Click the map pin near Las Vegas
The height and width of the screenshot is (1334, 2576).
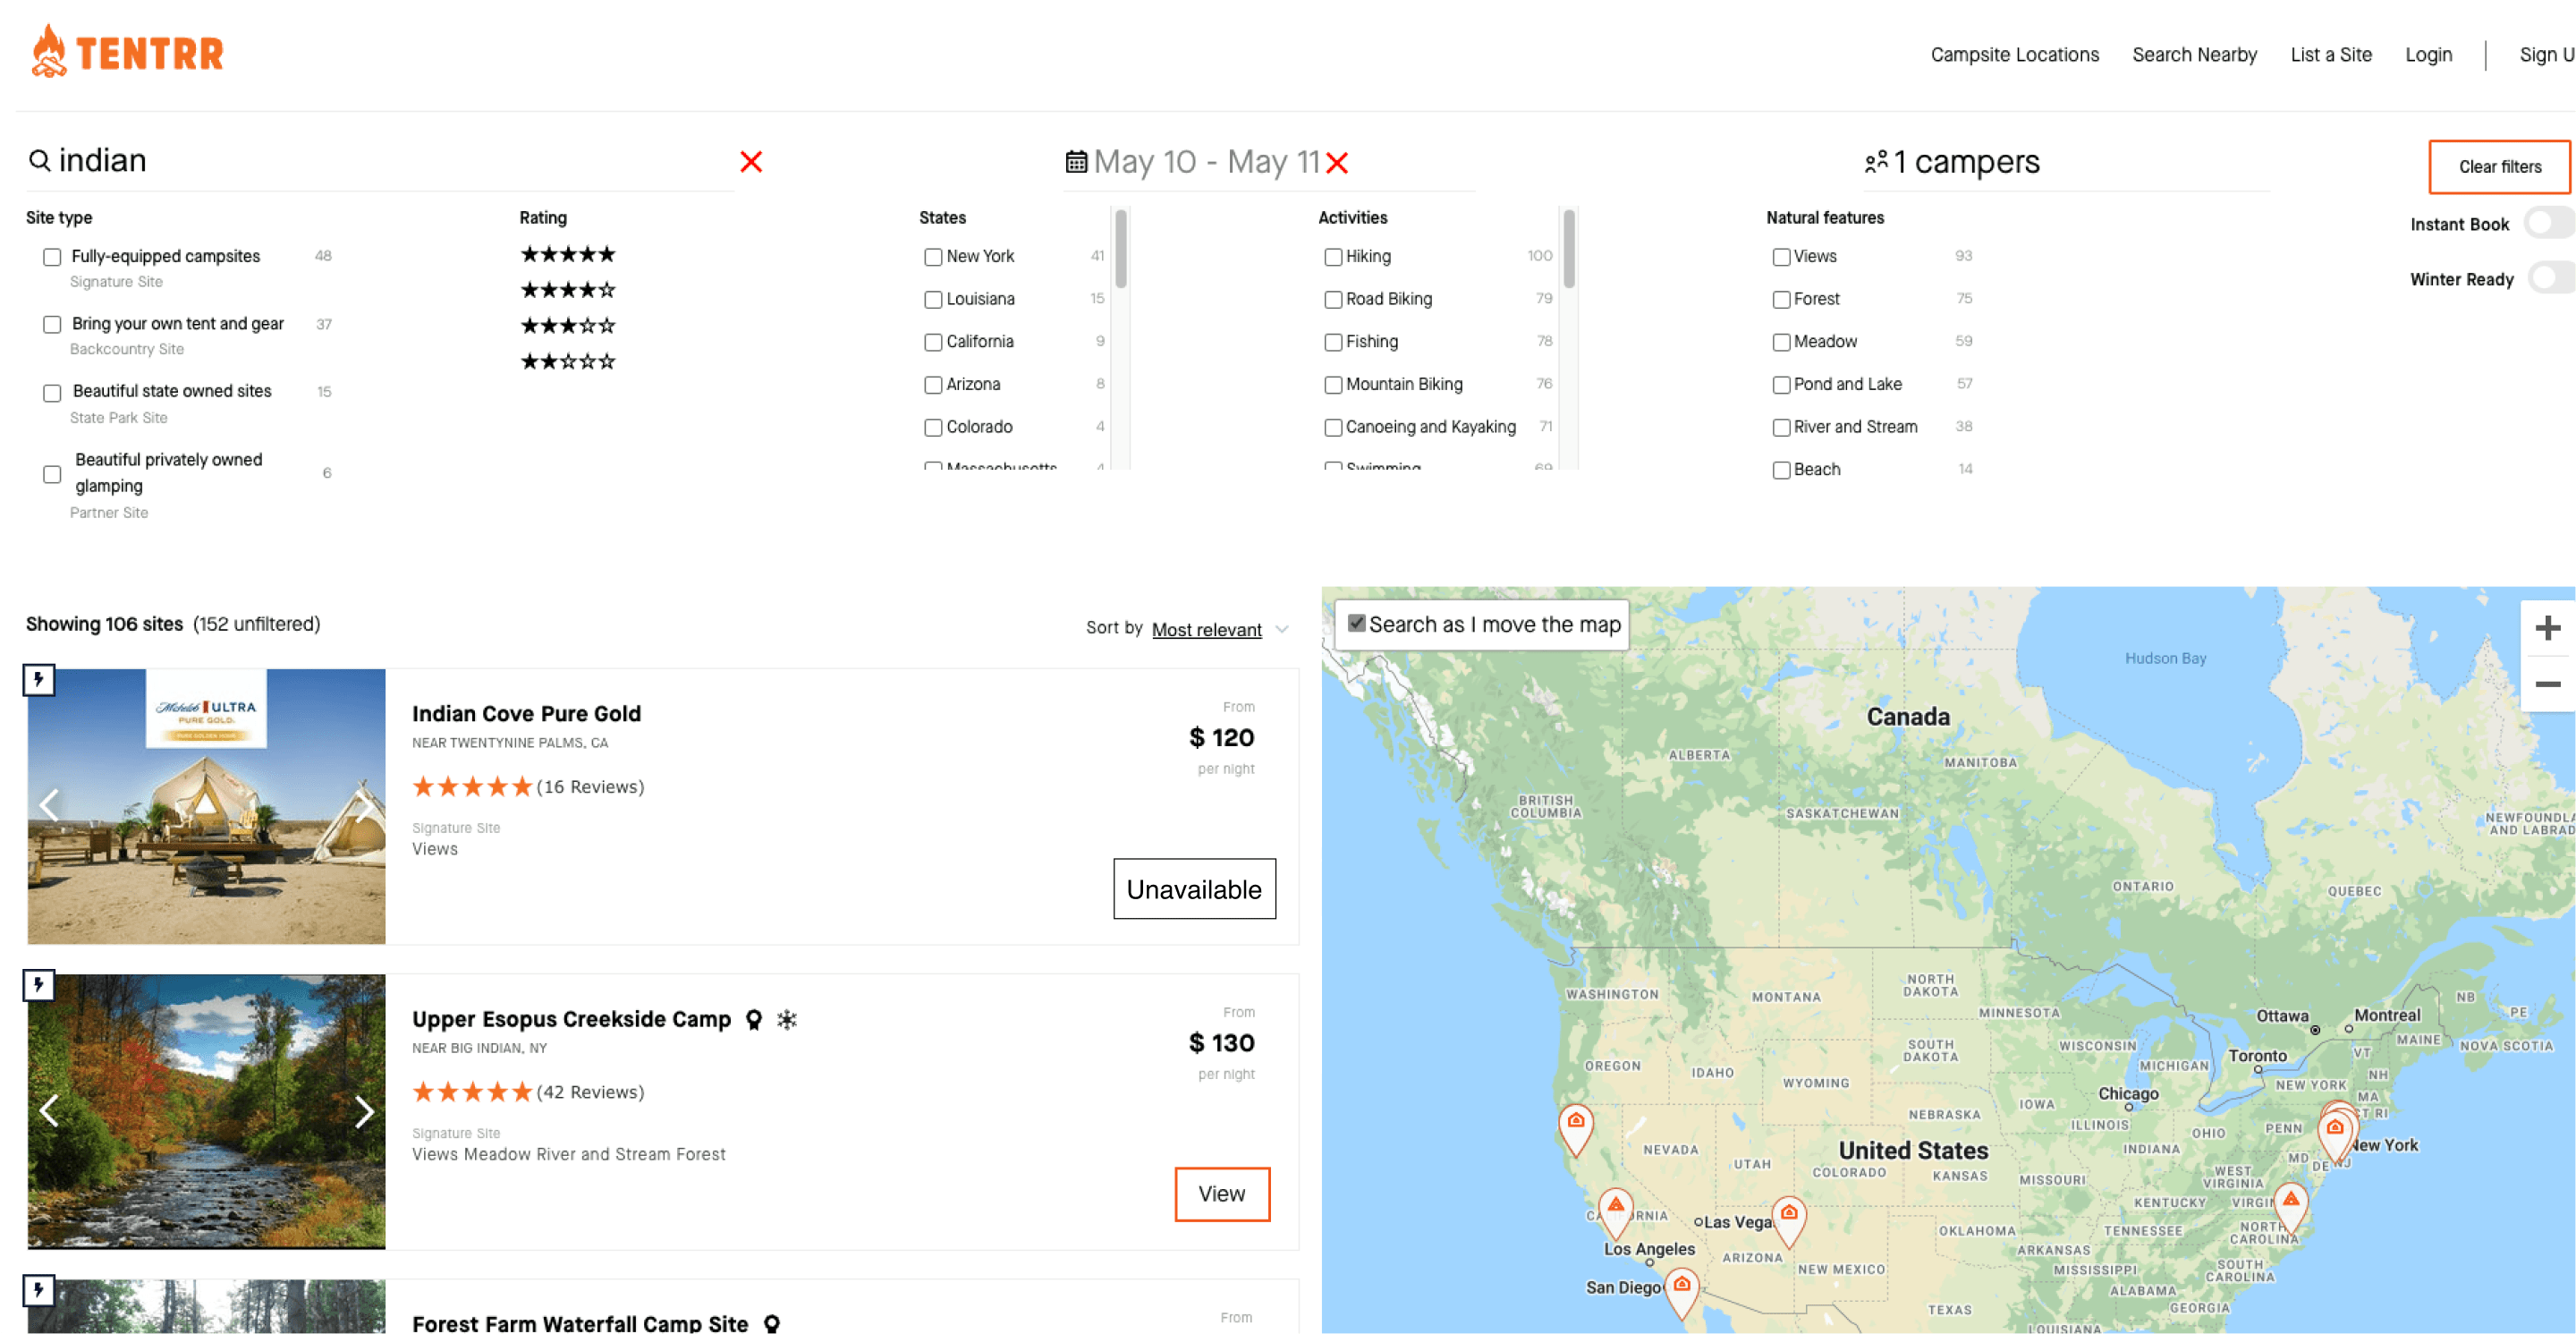pyautogui.click(x=1788, y=1216)
